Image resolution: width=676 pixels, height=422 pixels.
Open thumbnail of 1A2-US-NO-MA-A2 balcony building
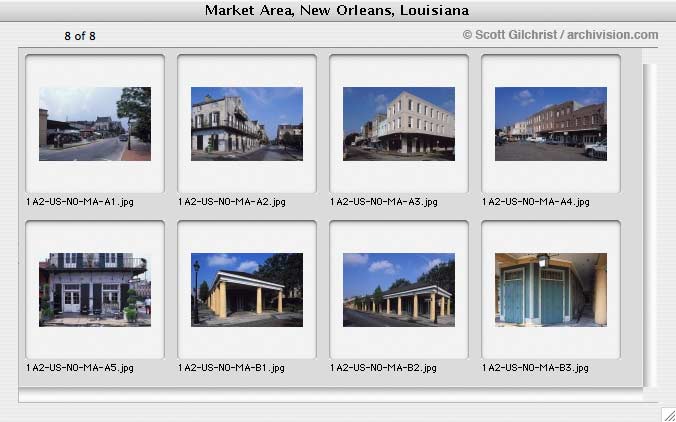247,124
